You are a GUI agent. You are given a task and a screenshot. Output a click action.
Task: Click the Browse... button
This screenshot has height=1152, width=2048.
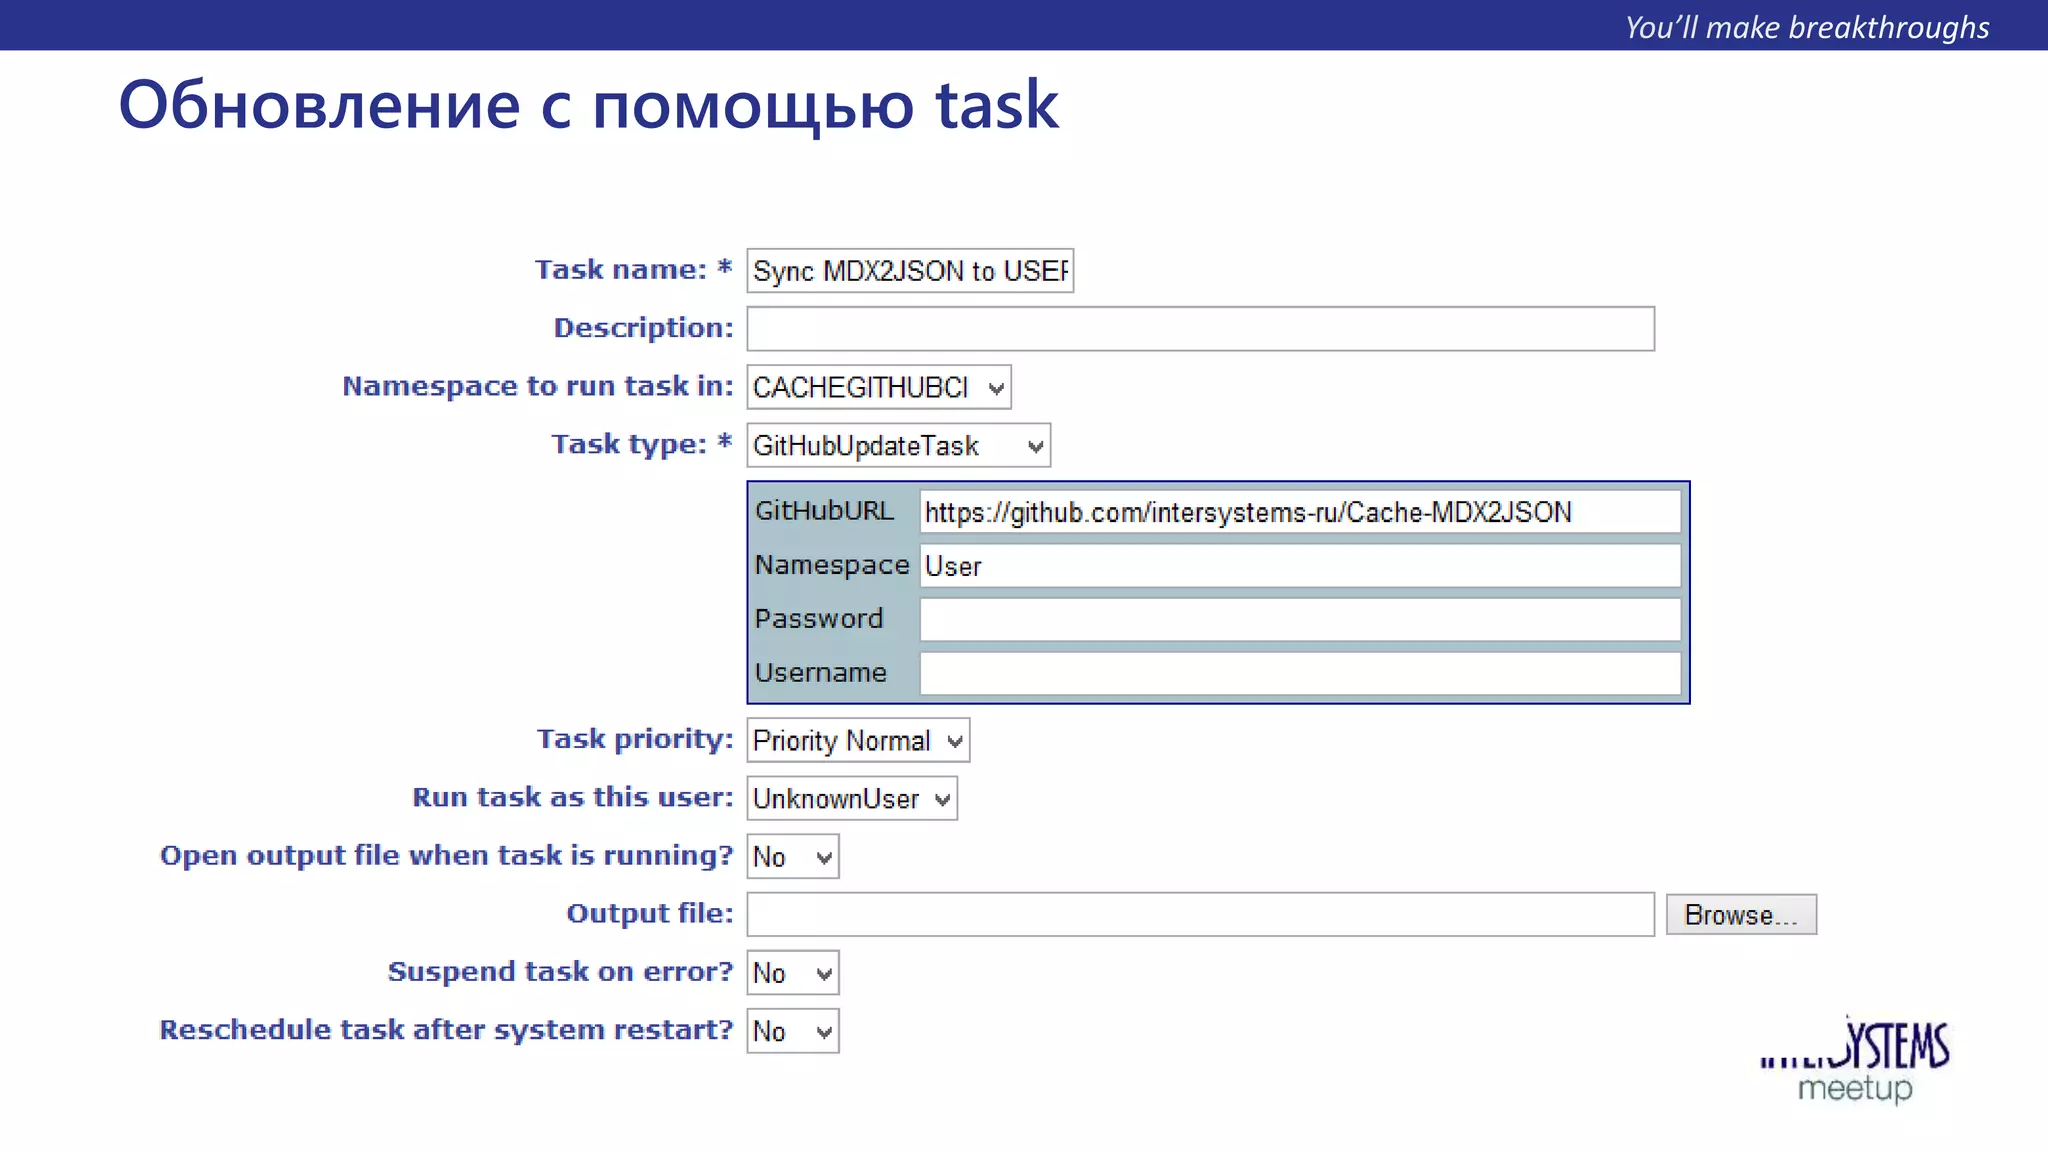coord(1741,915)
